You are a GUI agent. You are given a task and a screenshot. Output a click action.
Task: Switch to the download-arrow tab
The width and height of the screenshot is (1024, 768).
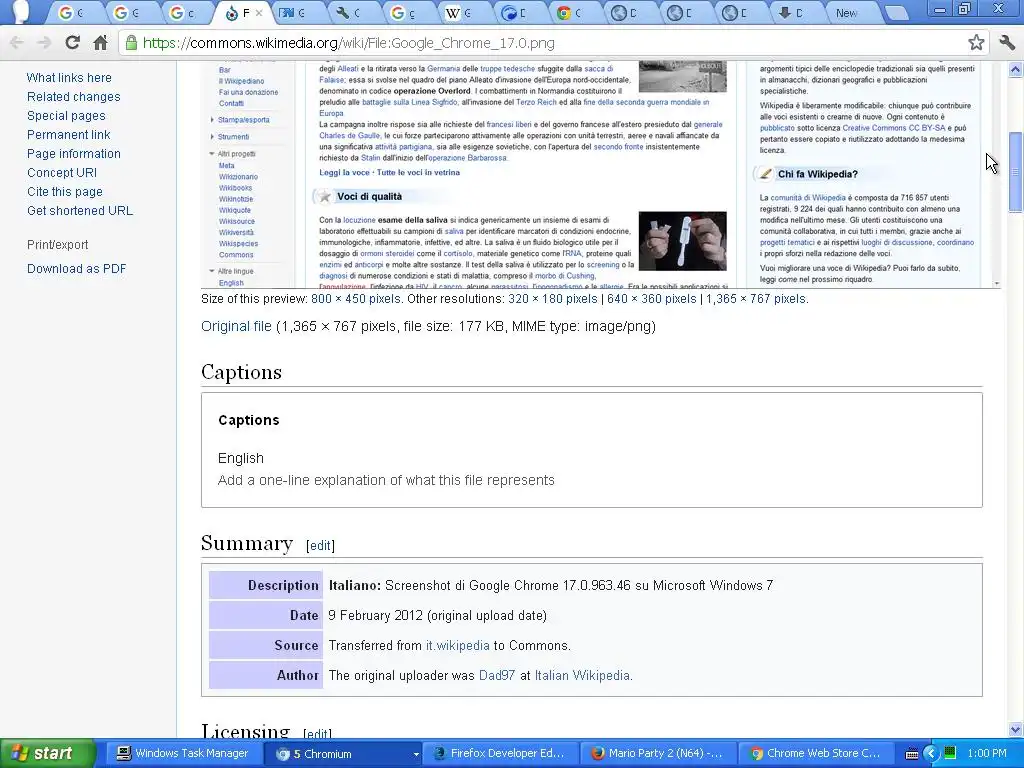(x=793, y=12)
